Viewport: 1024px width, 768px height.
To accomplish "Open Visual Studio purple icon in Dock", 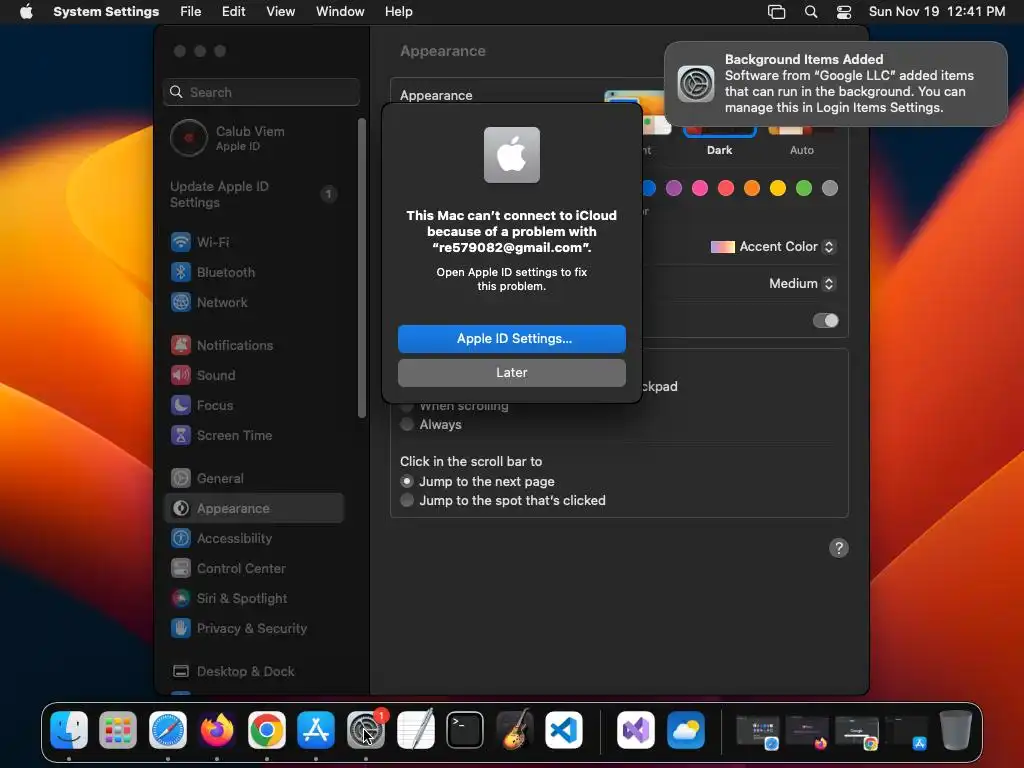I will pyautogui.click(x=636, y=730).
